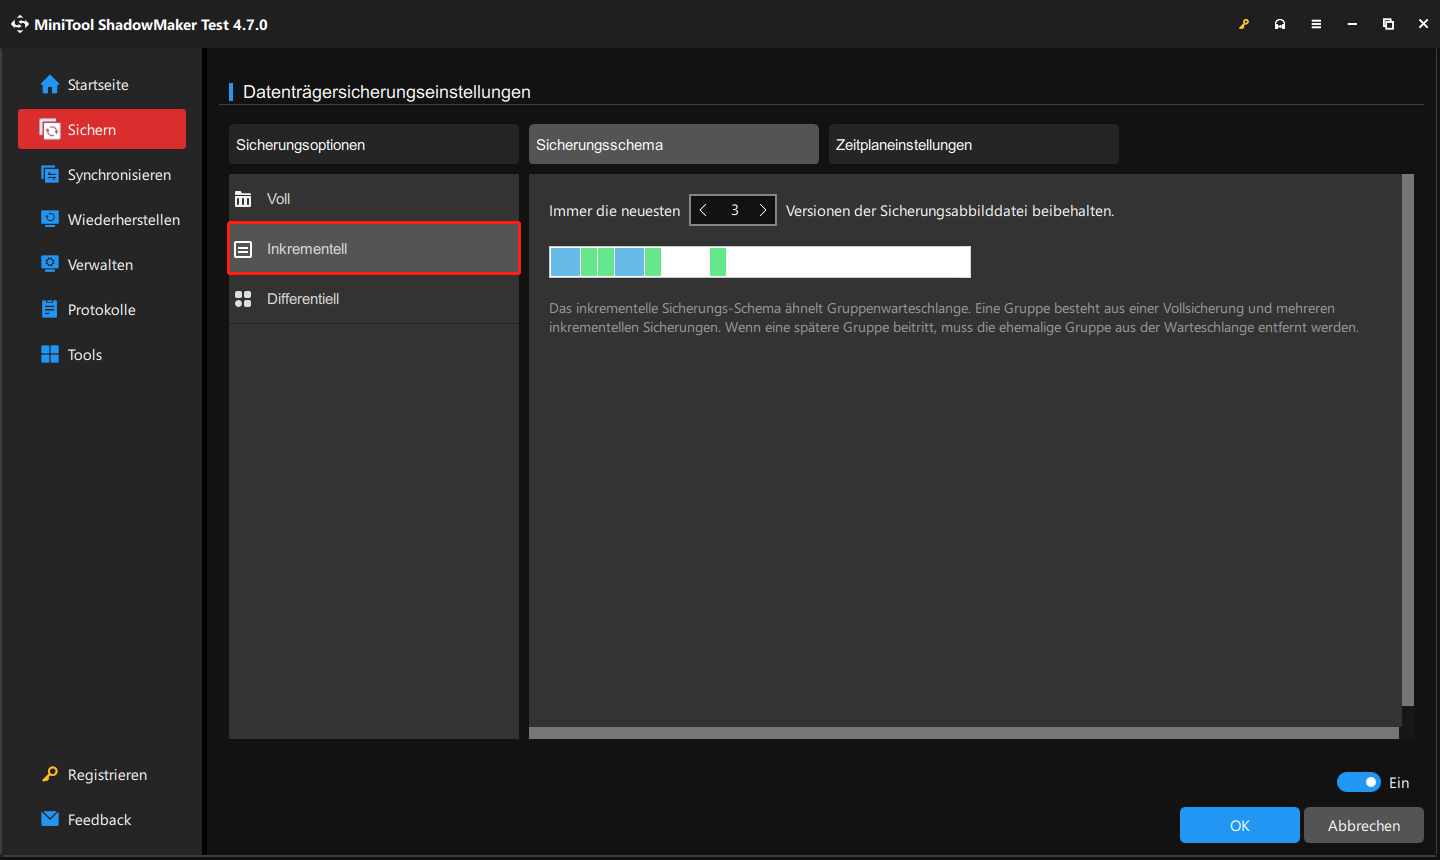Increase the version count with right arrow
This screenshot has width=1440, height=860.
point(763,210)
